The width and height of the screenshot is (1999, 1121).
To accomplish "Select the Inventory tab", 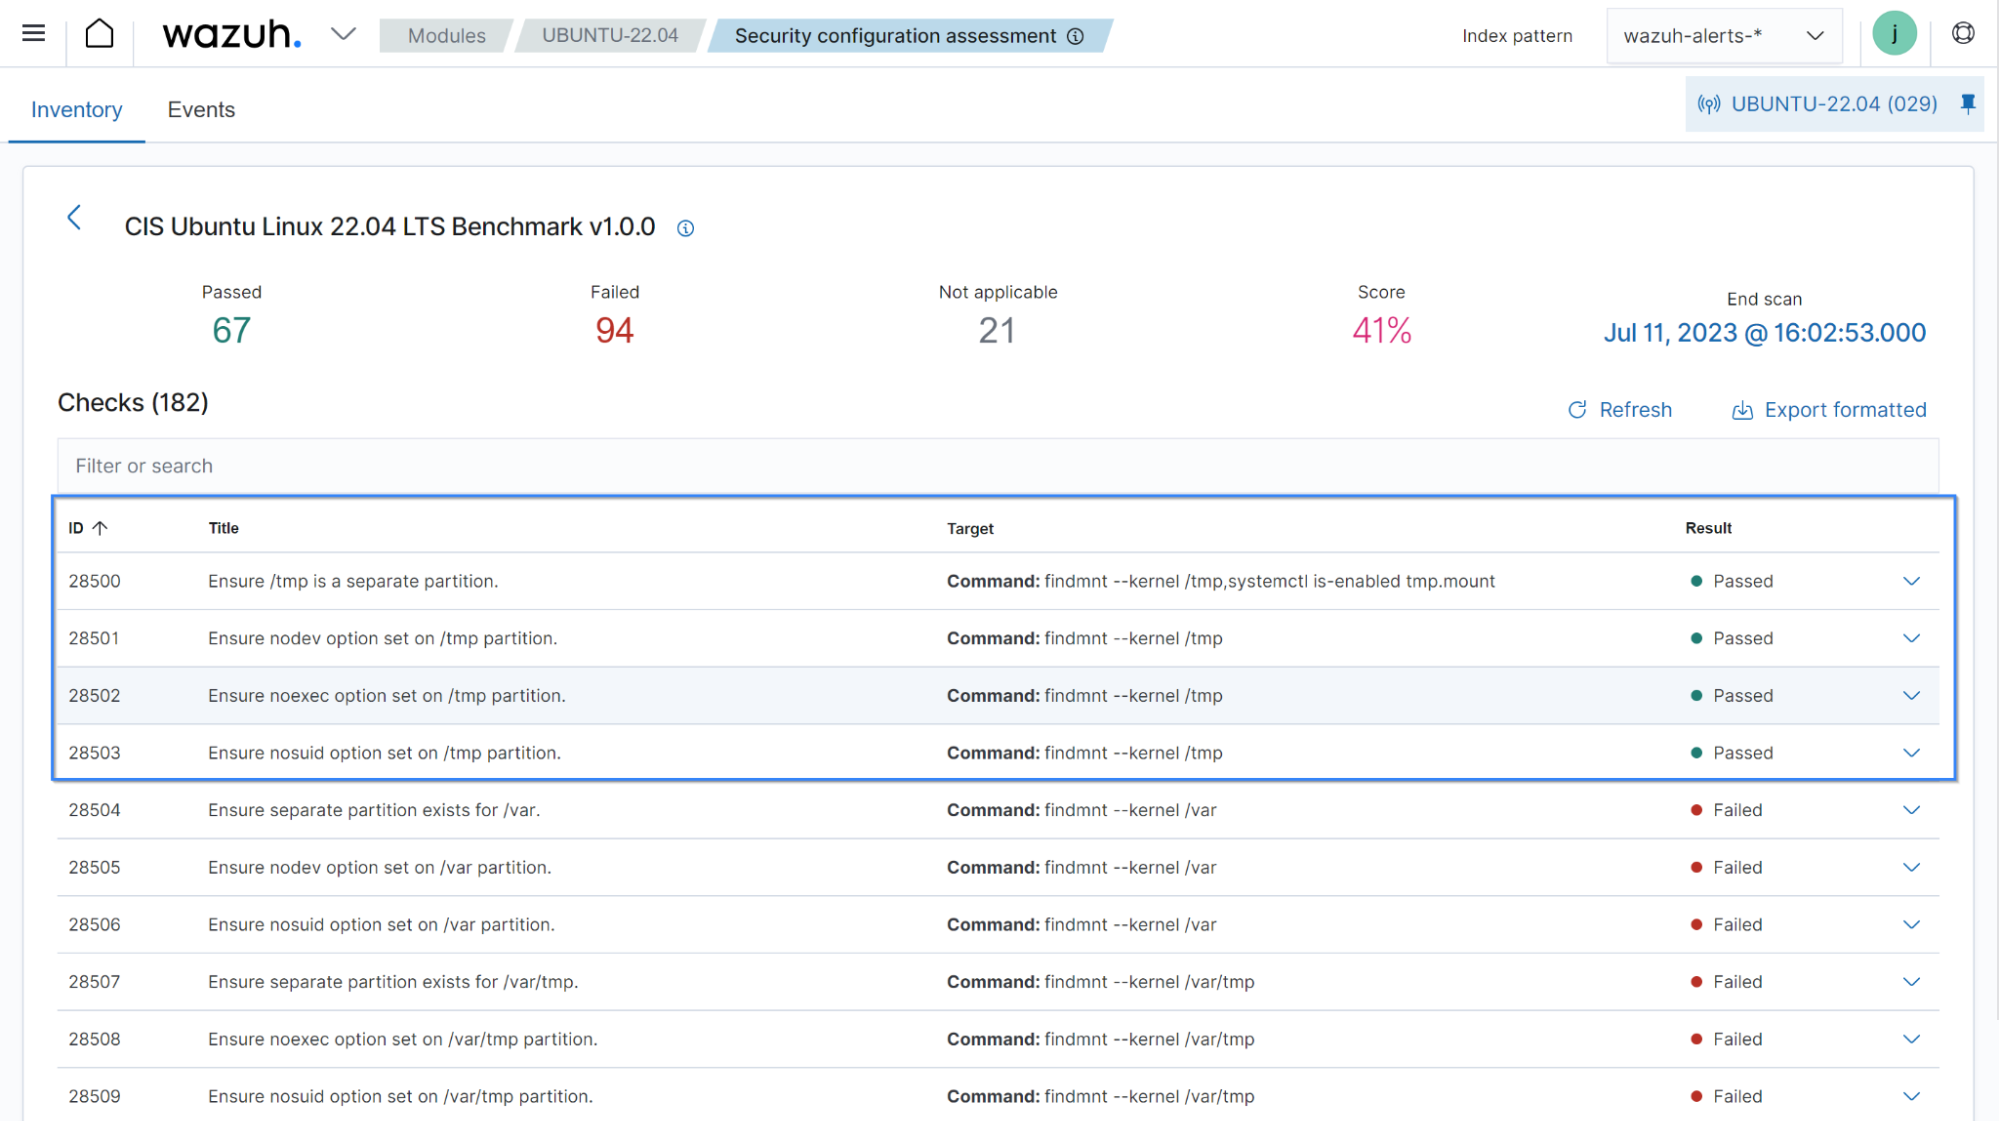I will pos(76,109).
